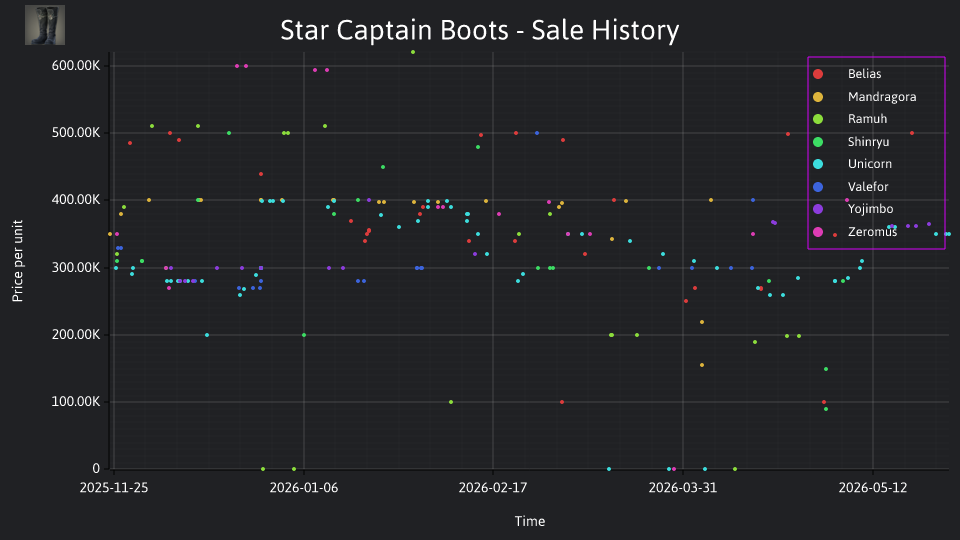Click the Yojimbo legend label
Viewport: 960px width, 540px height.
(870, 209)
